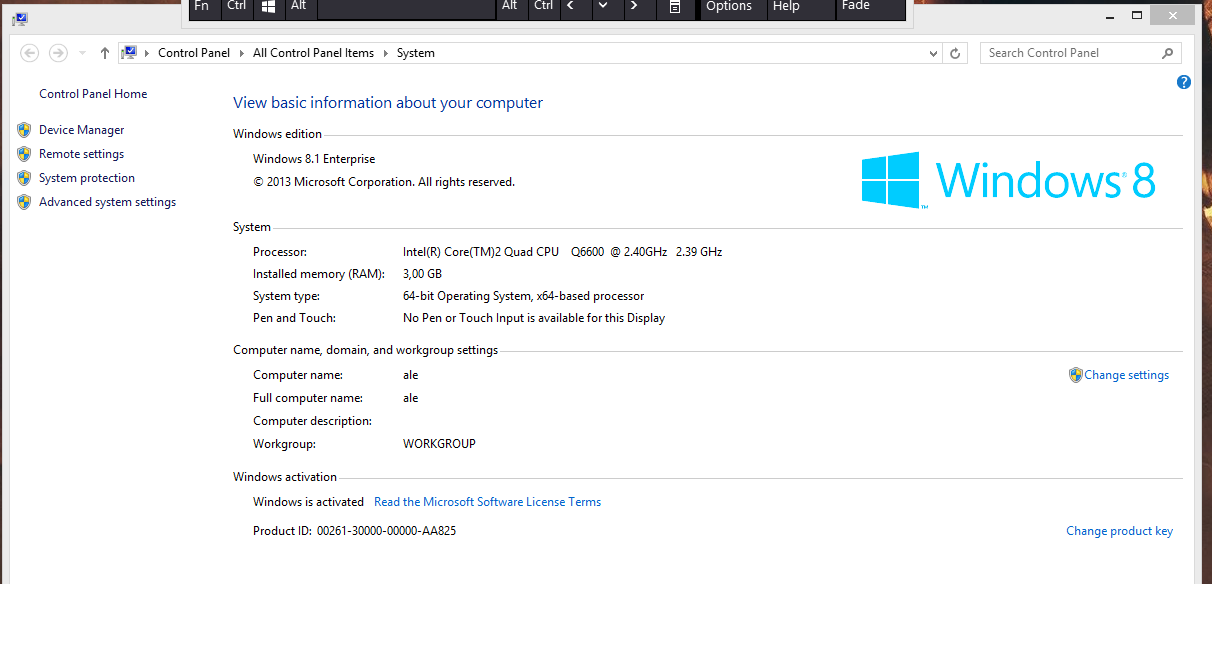This screenshot has height=648, width=1212.
Task: Expand chevron after All Control Panel Items
Action: [x=386, y=53]
